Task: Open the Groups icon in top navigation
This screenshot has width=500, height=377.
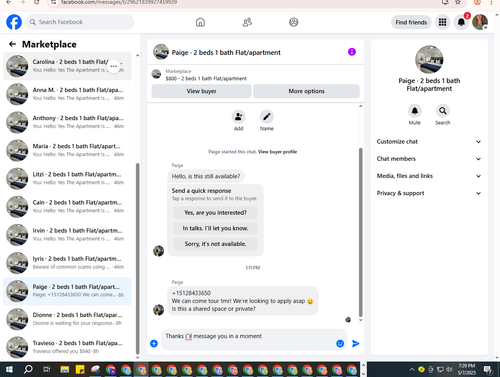Action: coord(294,22)
